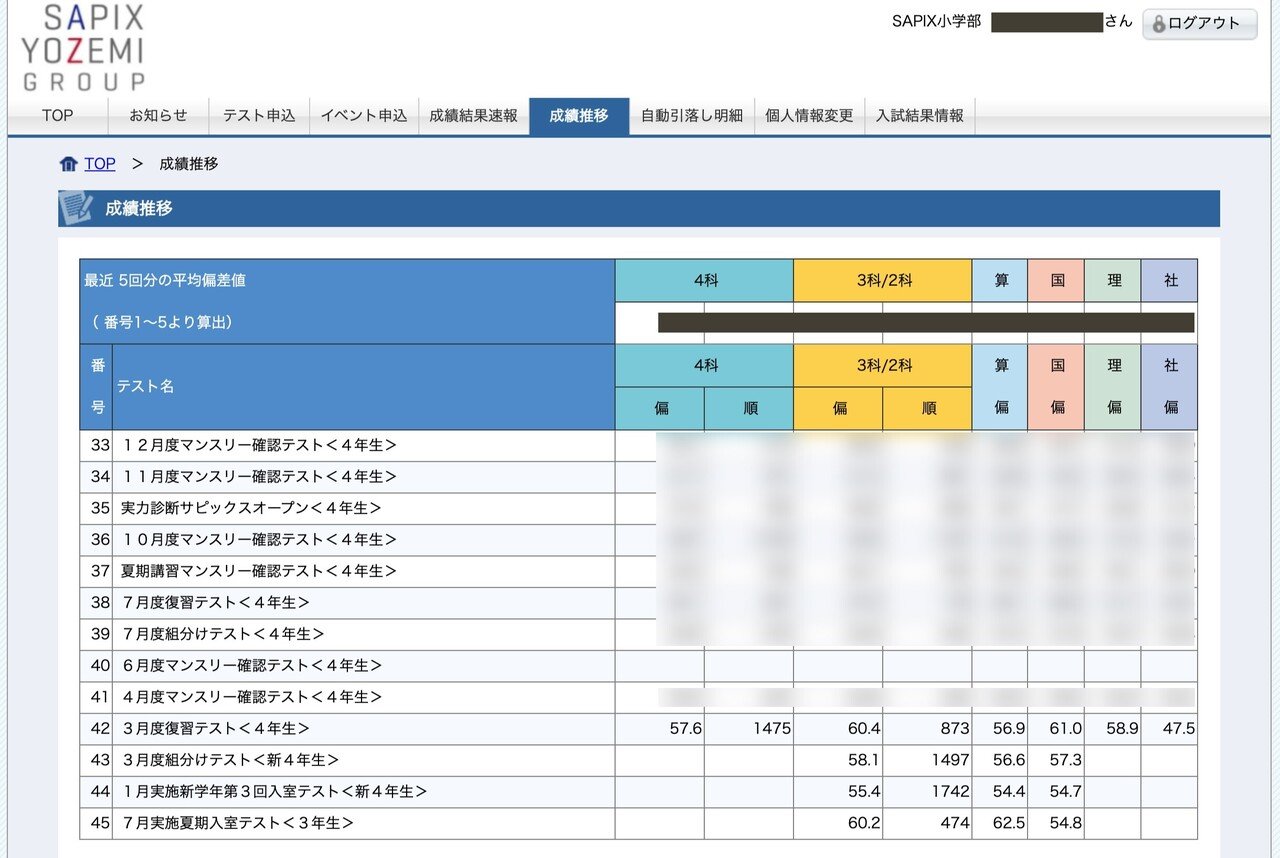Click the yellow 3科/2科 column header
This screenshot has width=1280, height=858.
(x=883, y=366)
